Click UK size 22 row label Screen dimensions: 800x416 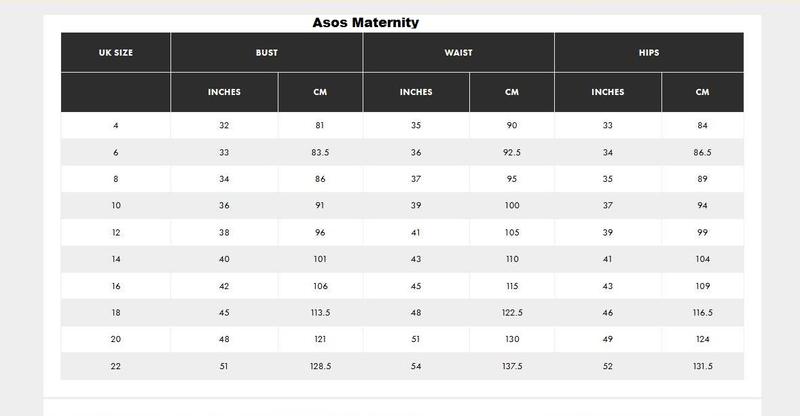[x=116, y=366]
